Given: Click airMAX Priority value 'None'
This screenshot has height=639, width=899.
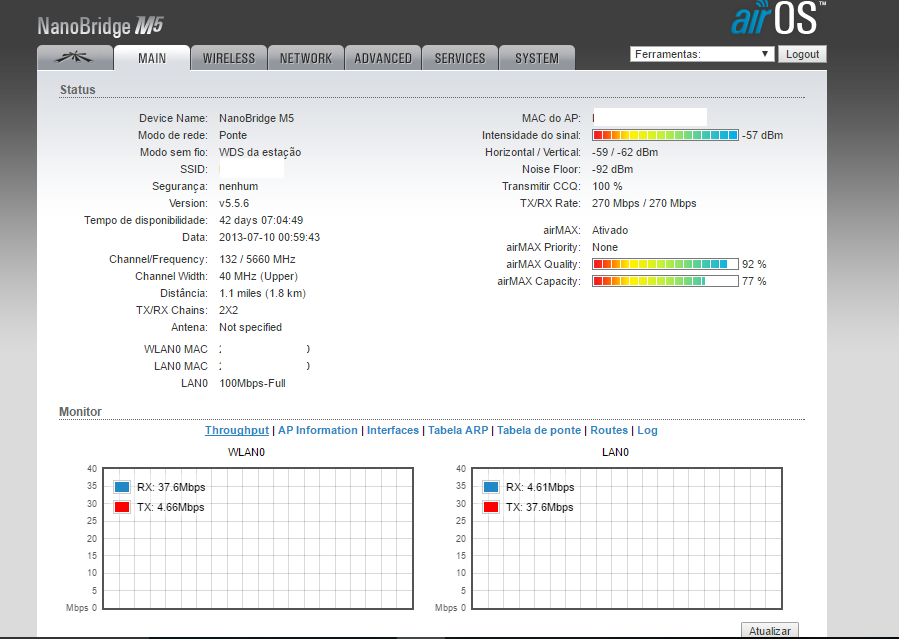Looking at the screenshot, I should 605,248.
